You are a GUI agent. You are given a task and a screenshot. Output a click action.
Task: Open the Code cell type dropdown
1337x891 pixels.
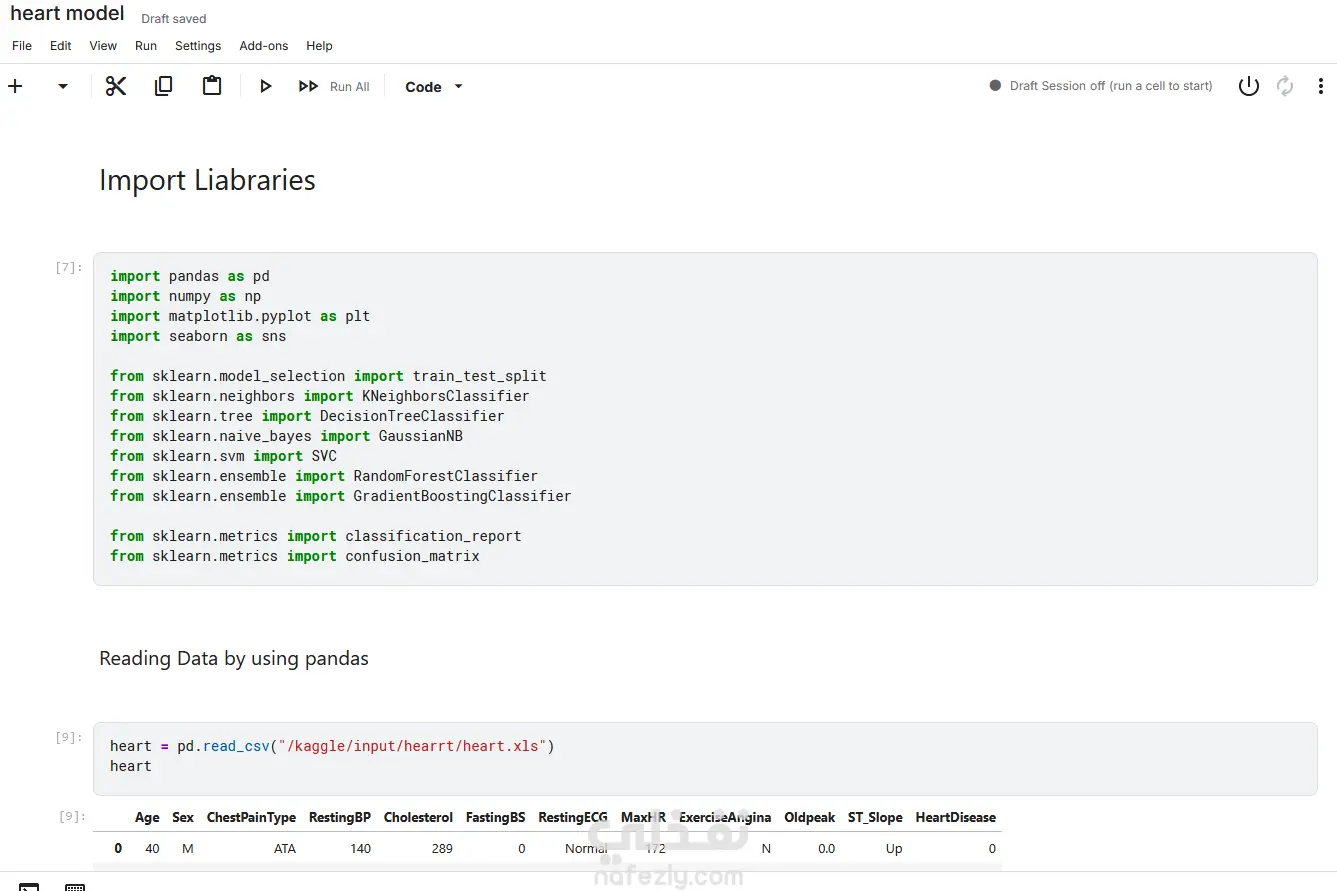tap(434, 87)
